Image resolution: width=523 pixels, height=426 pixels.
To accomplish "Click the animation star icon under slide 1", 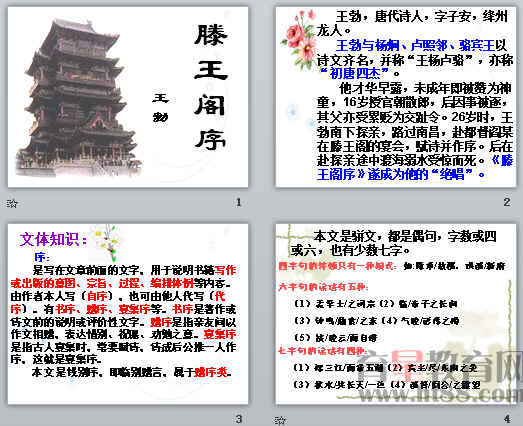I will tap(12, 203).
